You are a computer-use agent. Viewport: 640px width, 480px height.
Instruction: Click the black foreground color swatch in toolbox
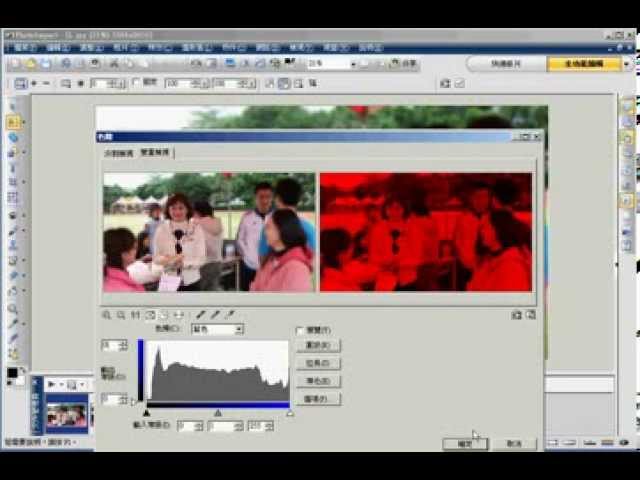12,373
